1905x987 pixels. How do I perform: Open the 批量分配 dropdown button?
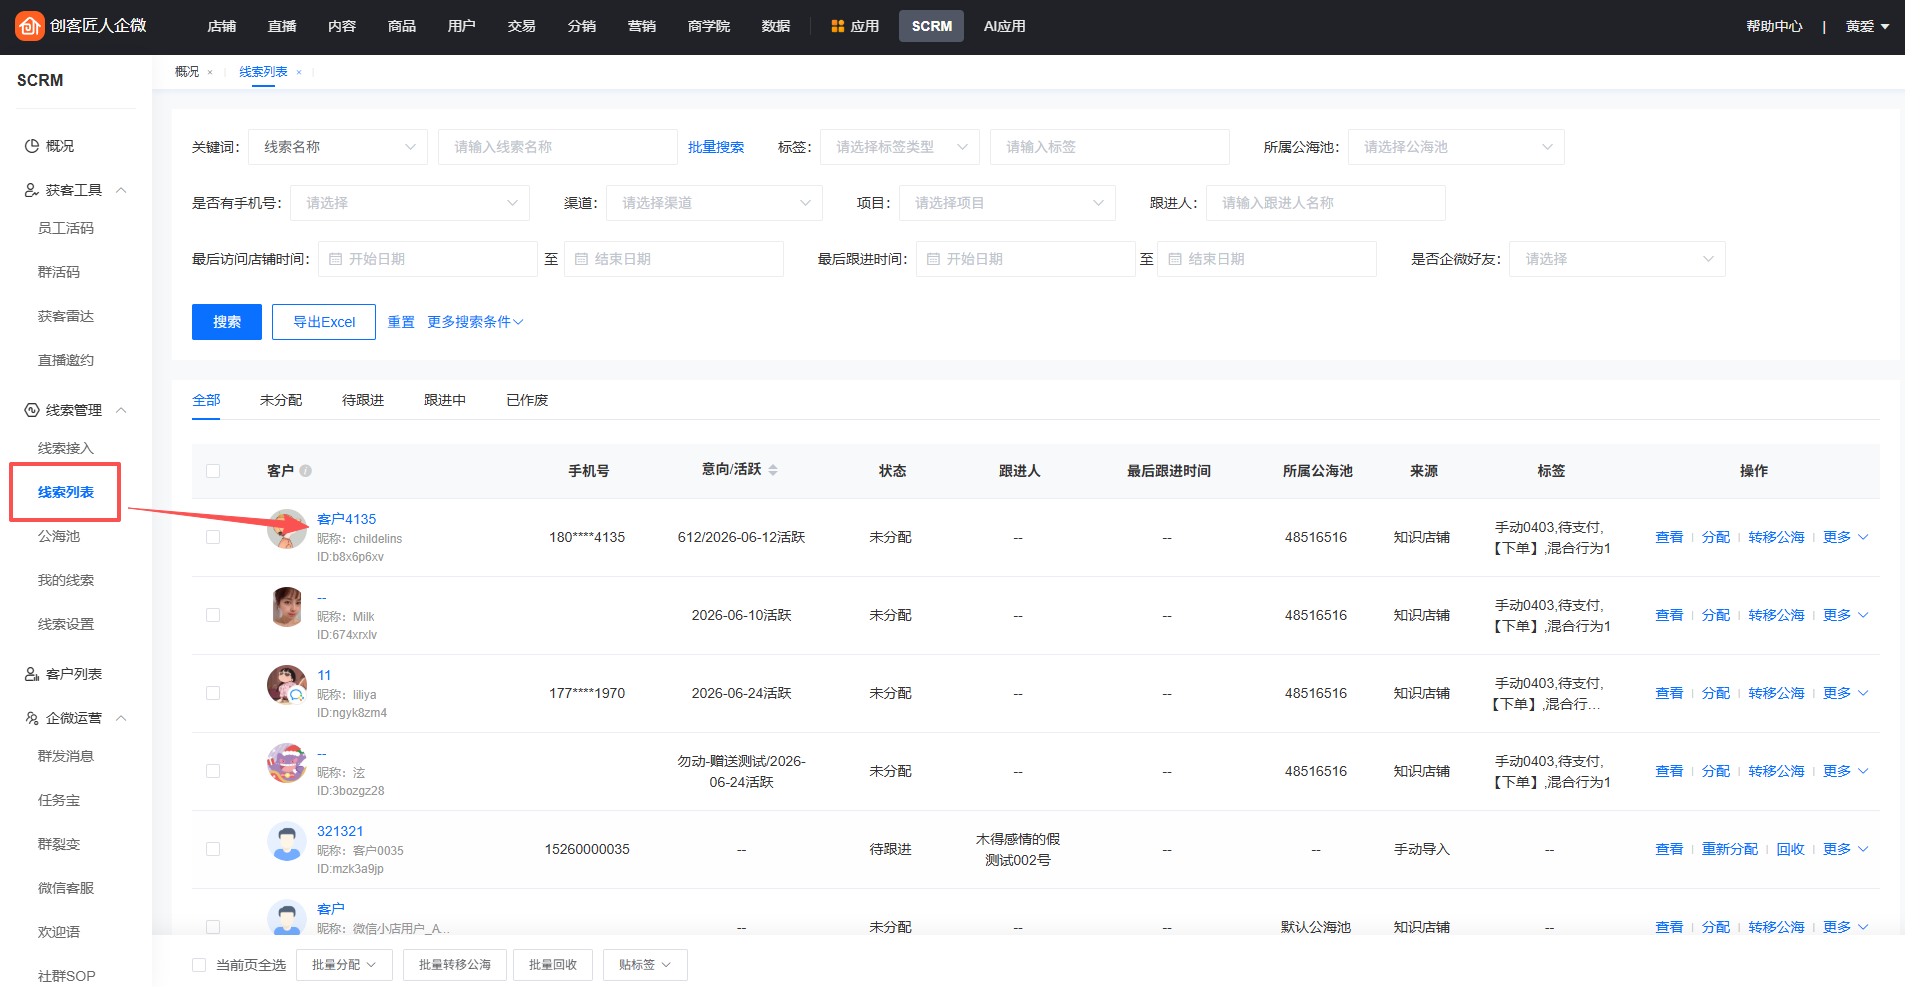[344, 965]
